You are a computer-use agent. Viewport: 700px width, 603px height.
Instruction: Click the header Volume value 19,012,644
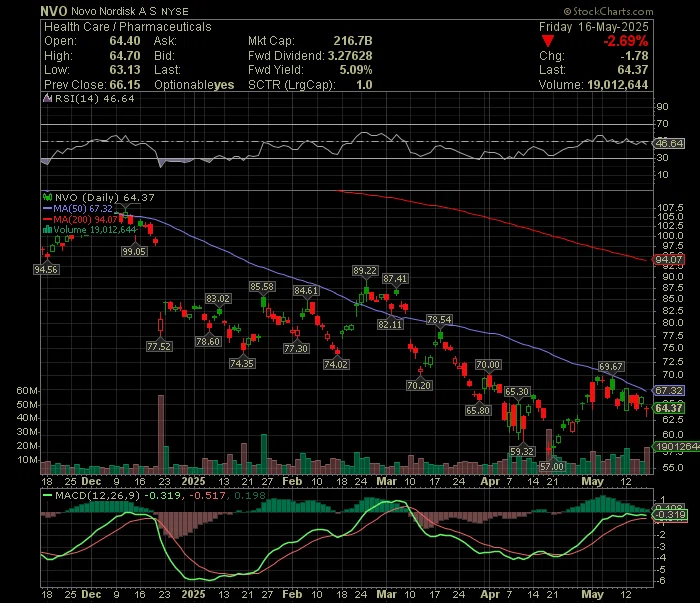(617, 85)
